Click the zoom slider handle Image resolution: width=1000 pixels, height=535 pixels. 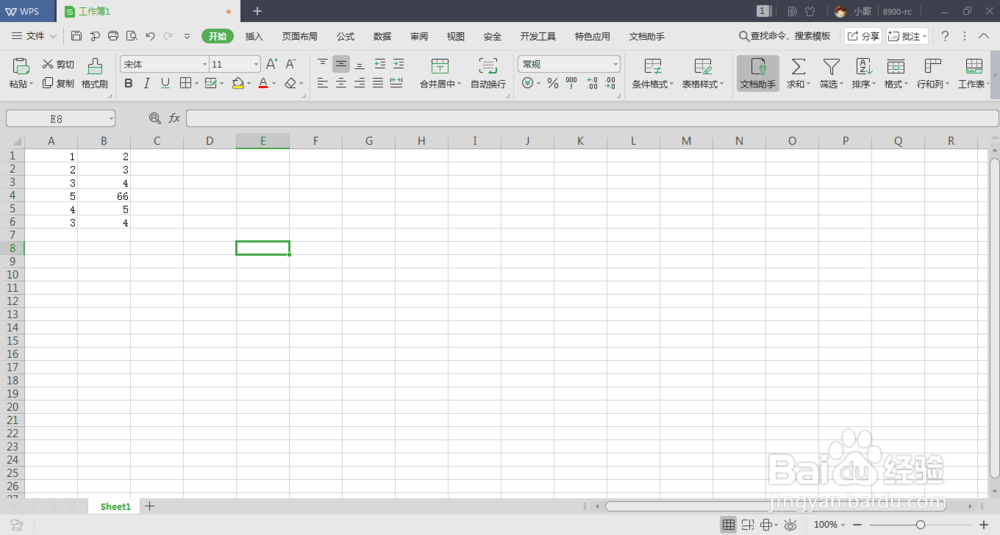pyautogui.click(x=920, y=525)
